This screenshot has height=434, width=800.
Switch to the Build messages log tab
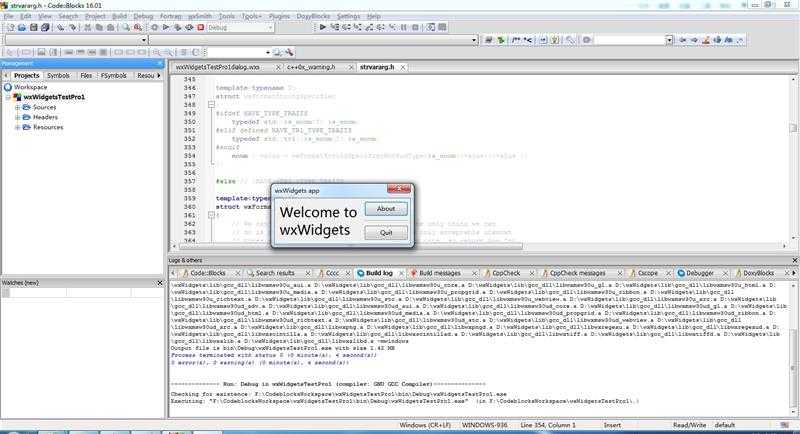click(439, 273)
